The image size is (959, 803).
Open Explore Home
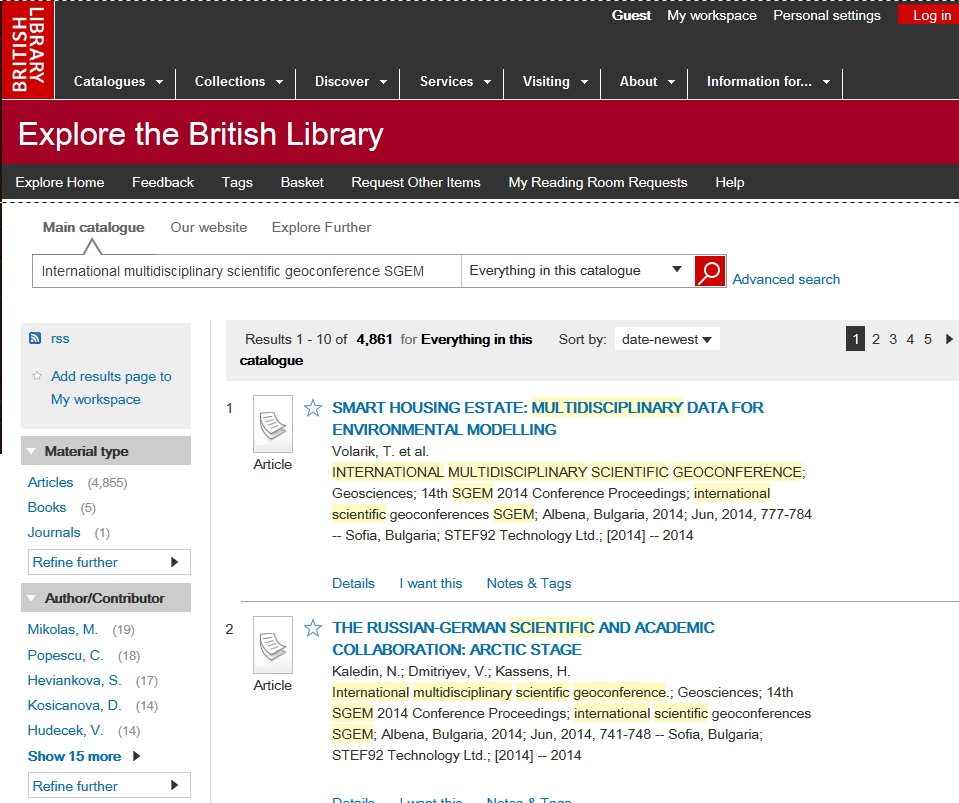click(60, 182)
